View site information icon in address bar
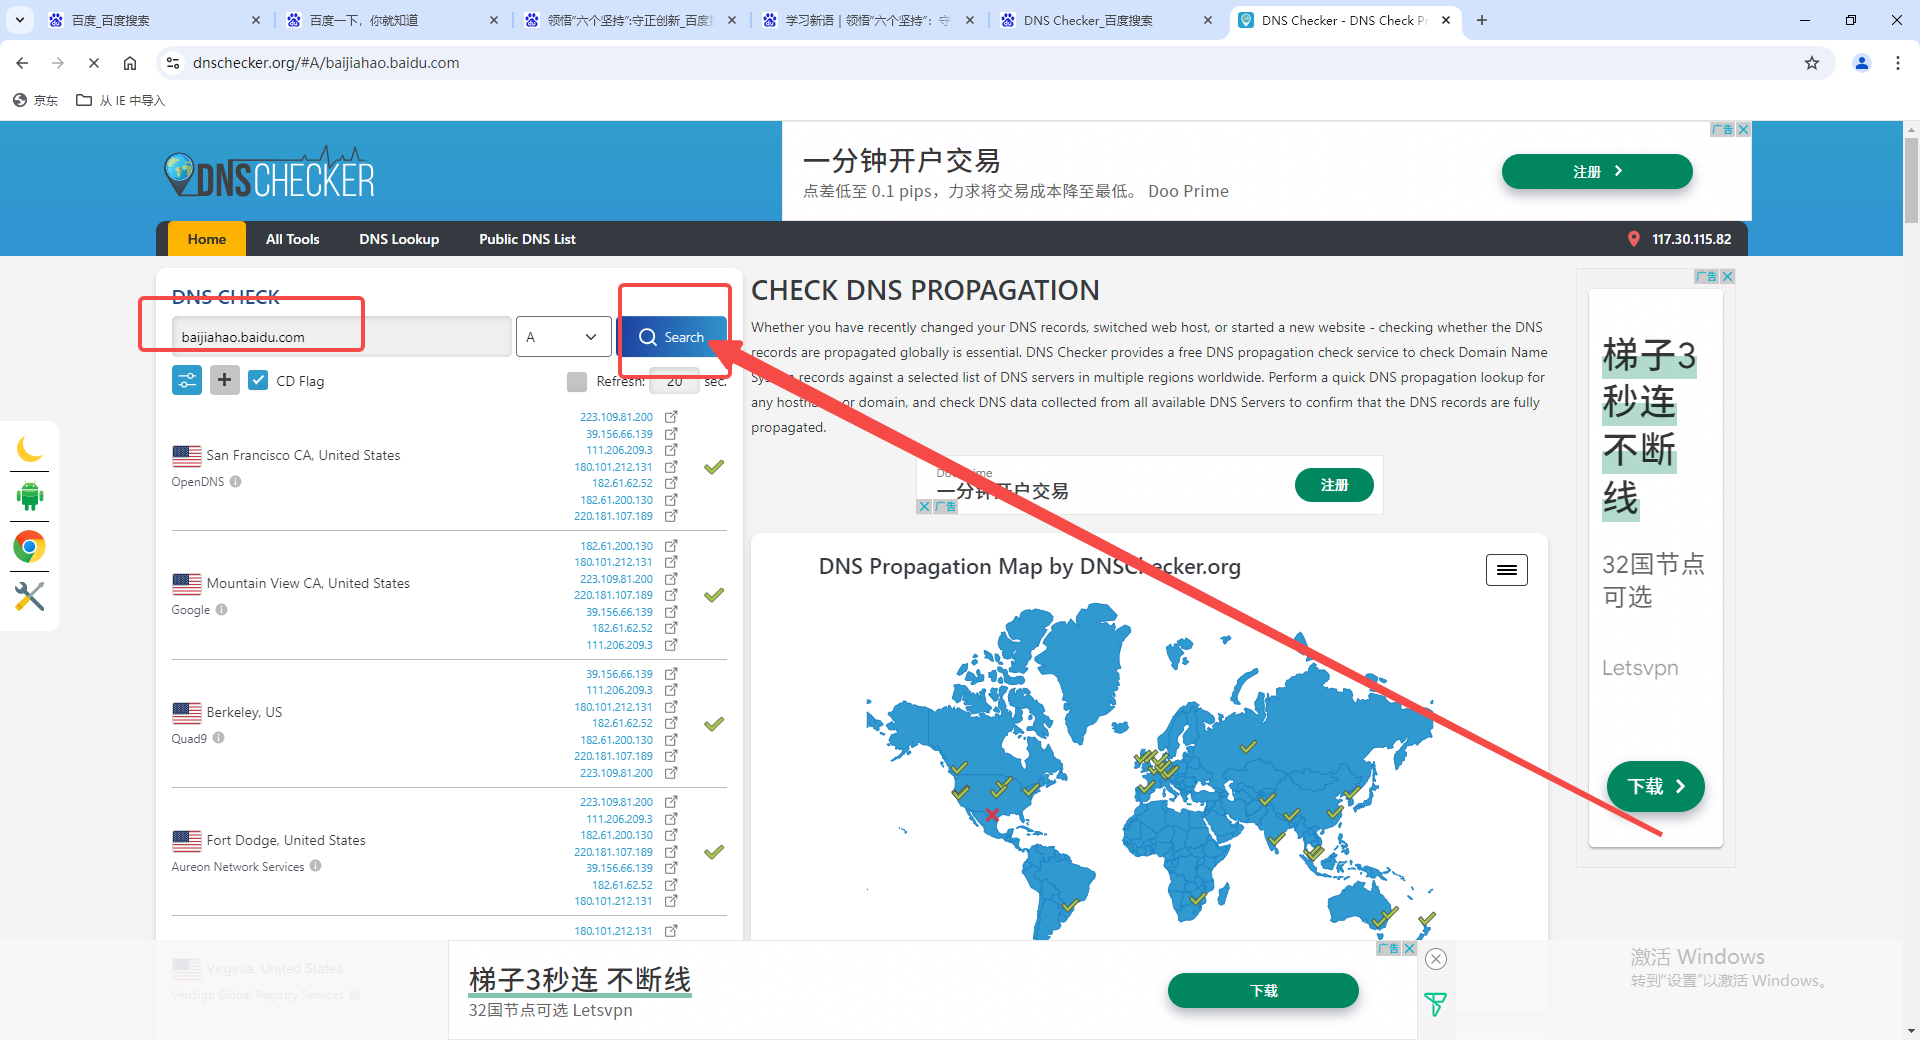 pos(173,63)
